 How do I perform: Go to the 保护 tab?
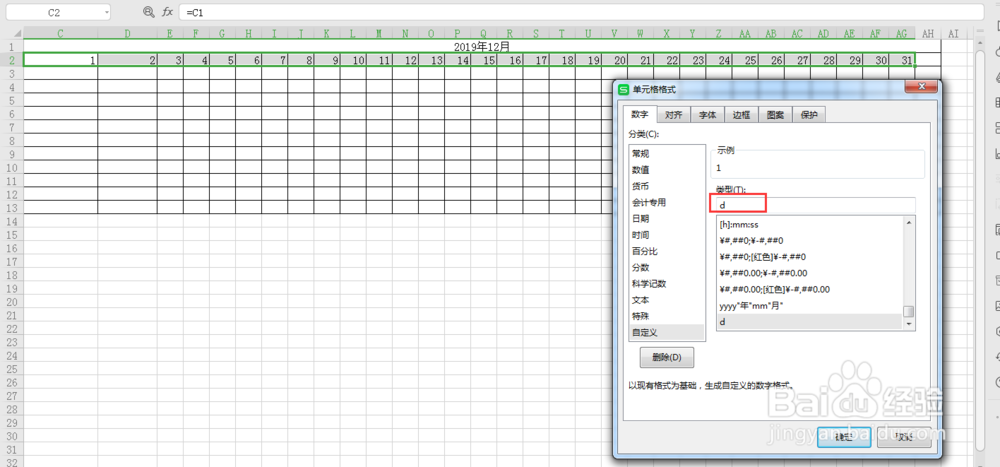pos(809,115)
